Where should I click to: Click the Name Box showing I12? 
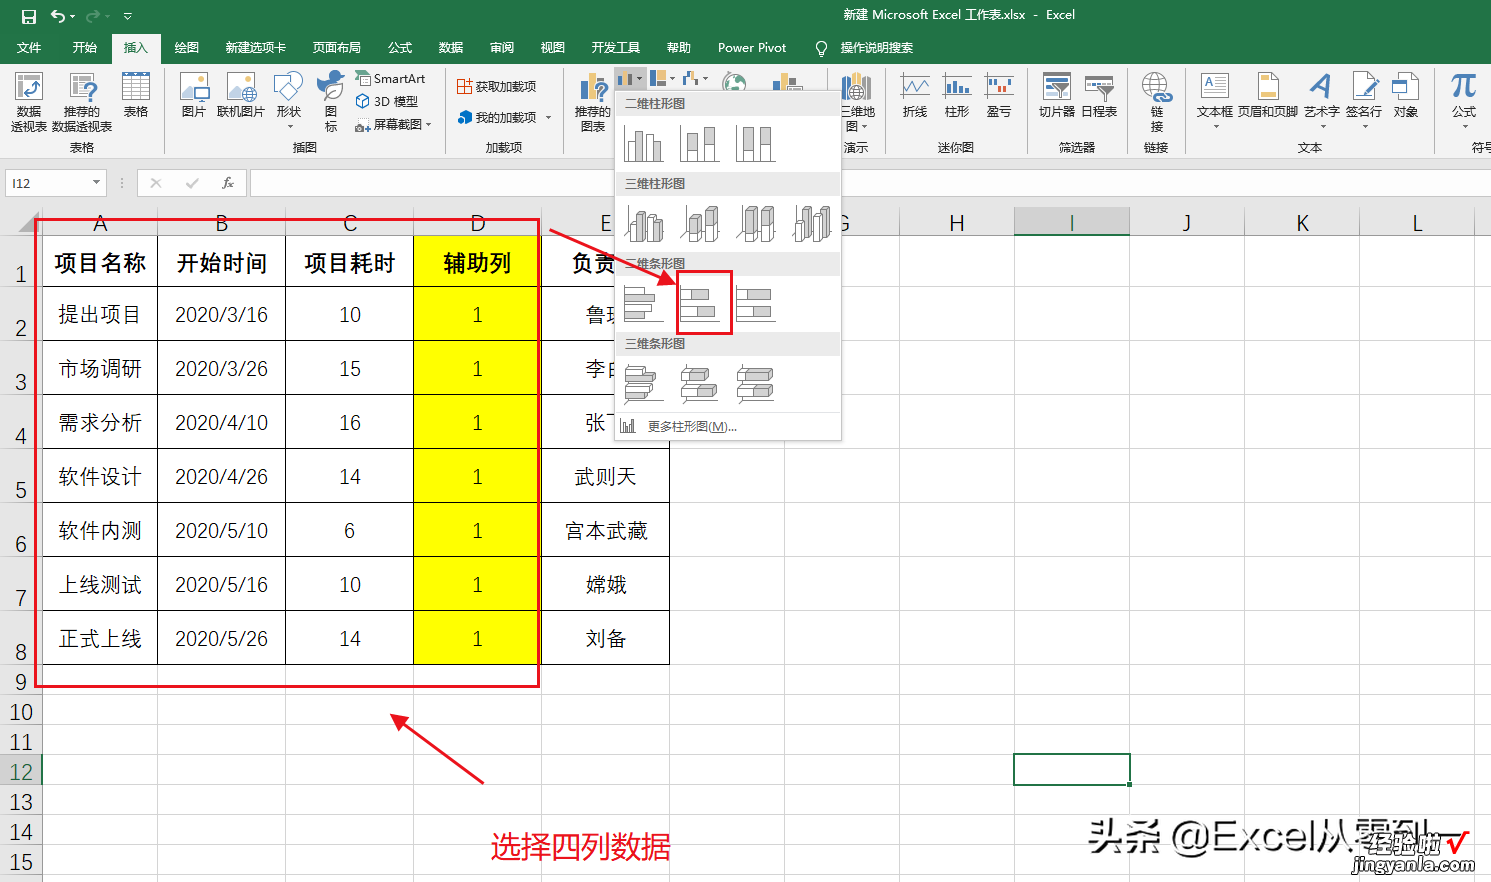[x=56, y=183]
